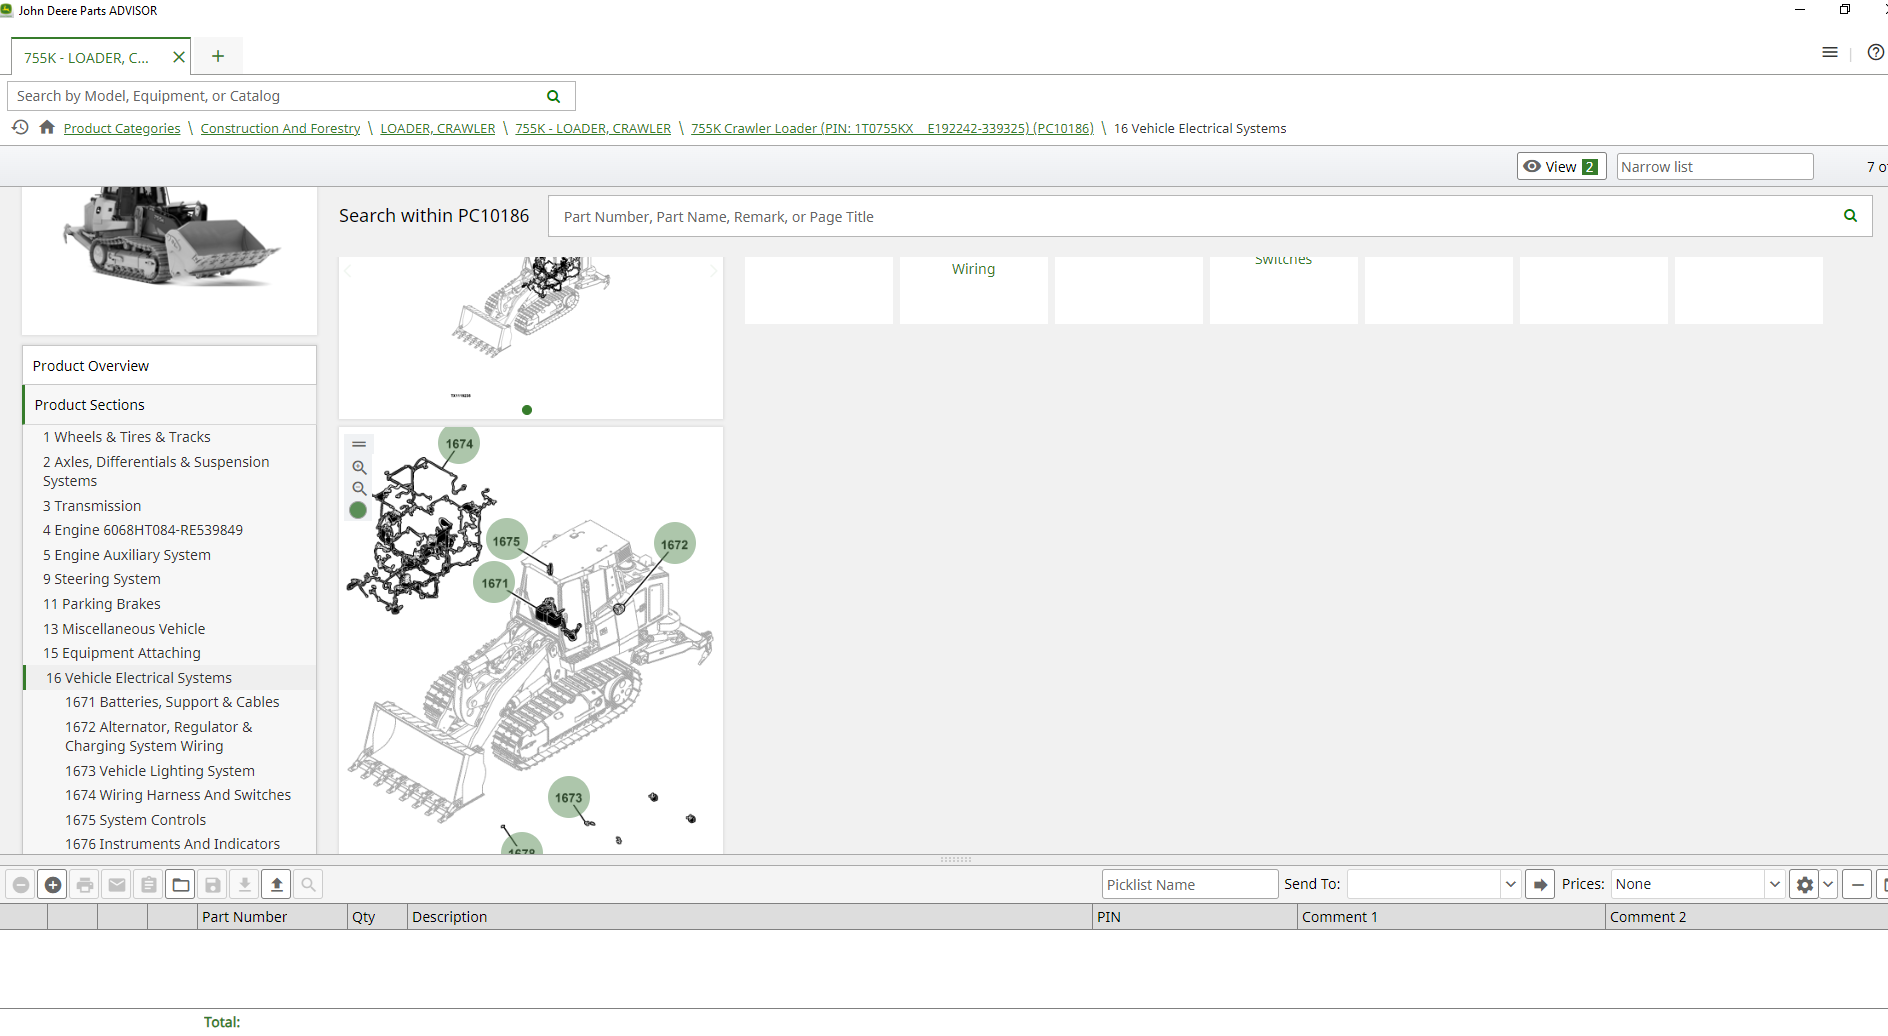The width and height of the screenshot is (1888, 1036).
Task: Add a part with plus circle icon
Action: tap(53, 885)
